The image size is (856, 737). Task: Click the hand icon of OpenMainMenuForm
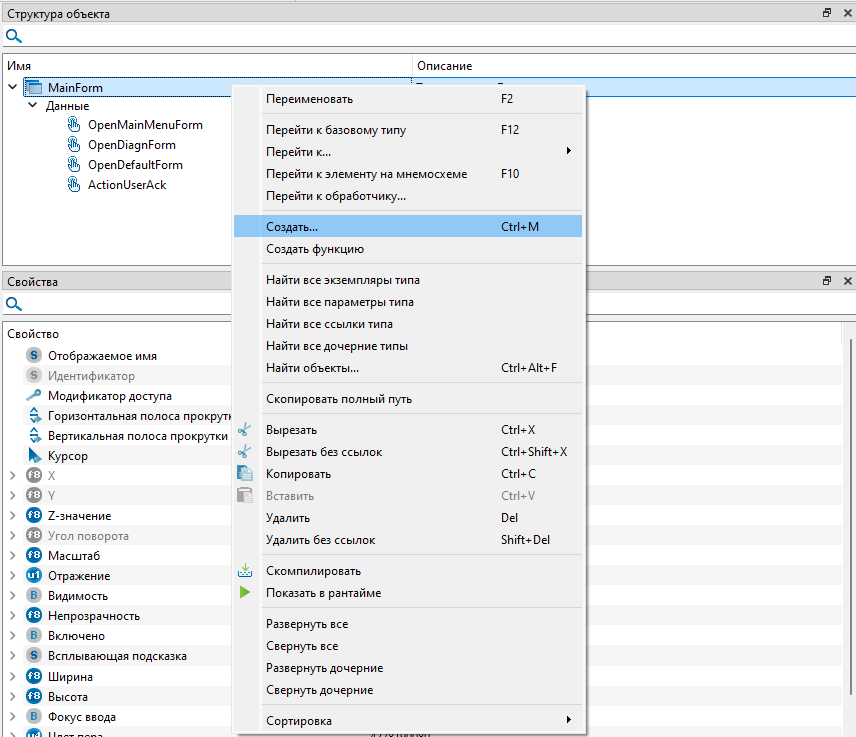(73, 125)
